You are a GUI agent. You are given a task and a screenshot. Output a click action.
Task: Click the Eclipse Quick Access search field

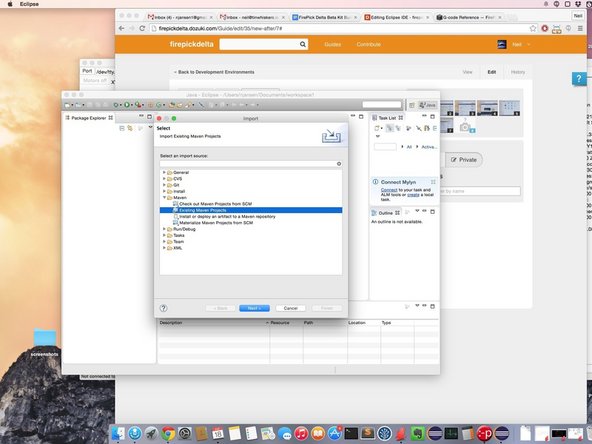pos(382,105)
